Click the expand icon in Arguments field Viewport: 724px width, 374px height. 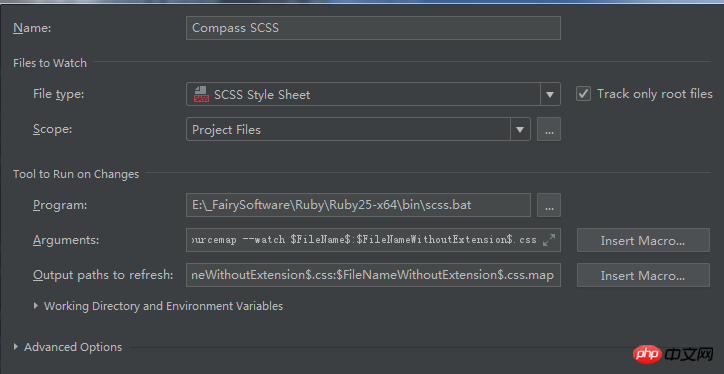(x=549, y=240)
